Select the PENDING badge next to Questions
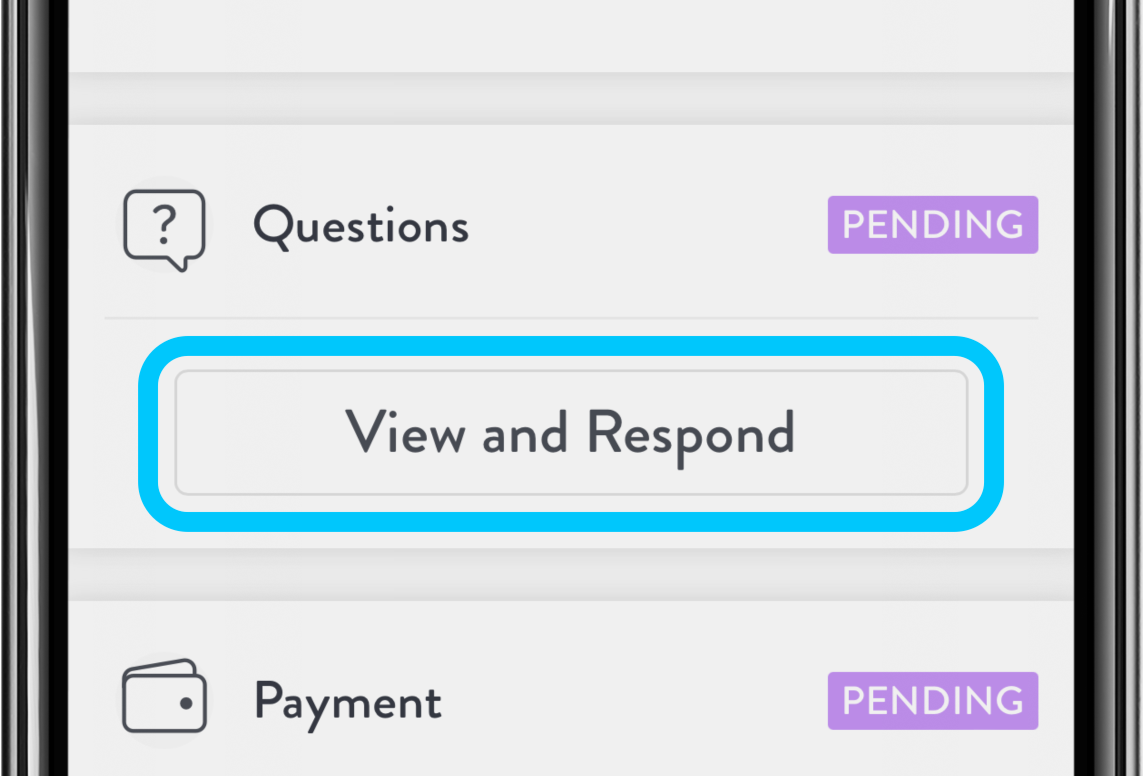The width and height of the screenshot is (1143, 776). click(932, 224)
